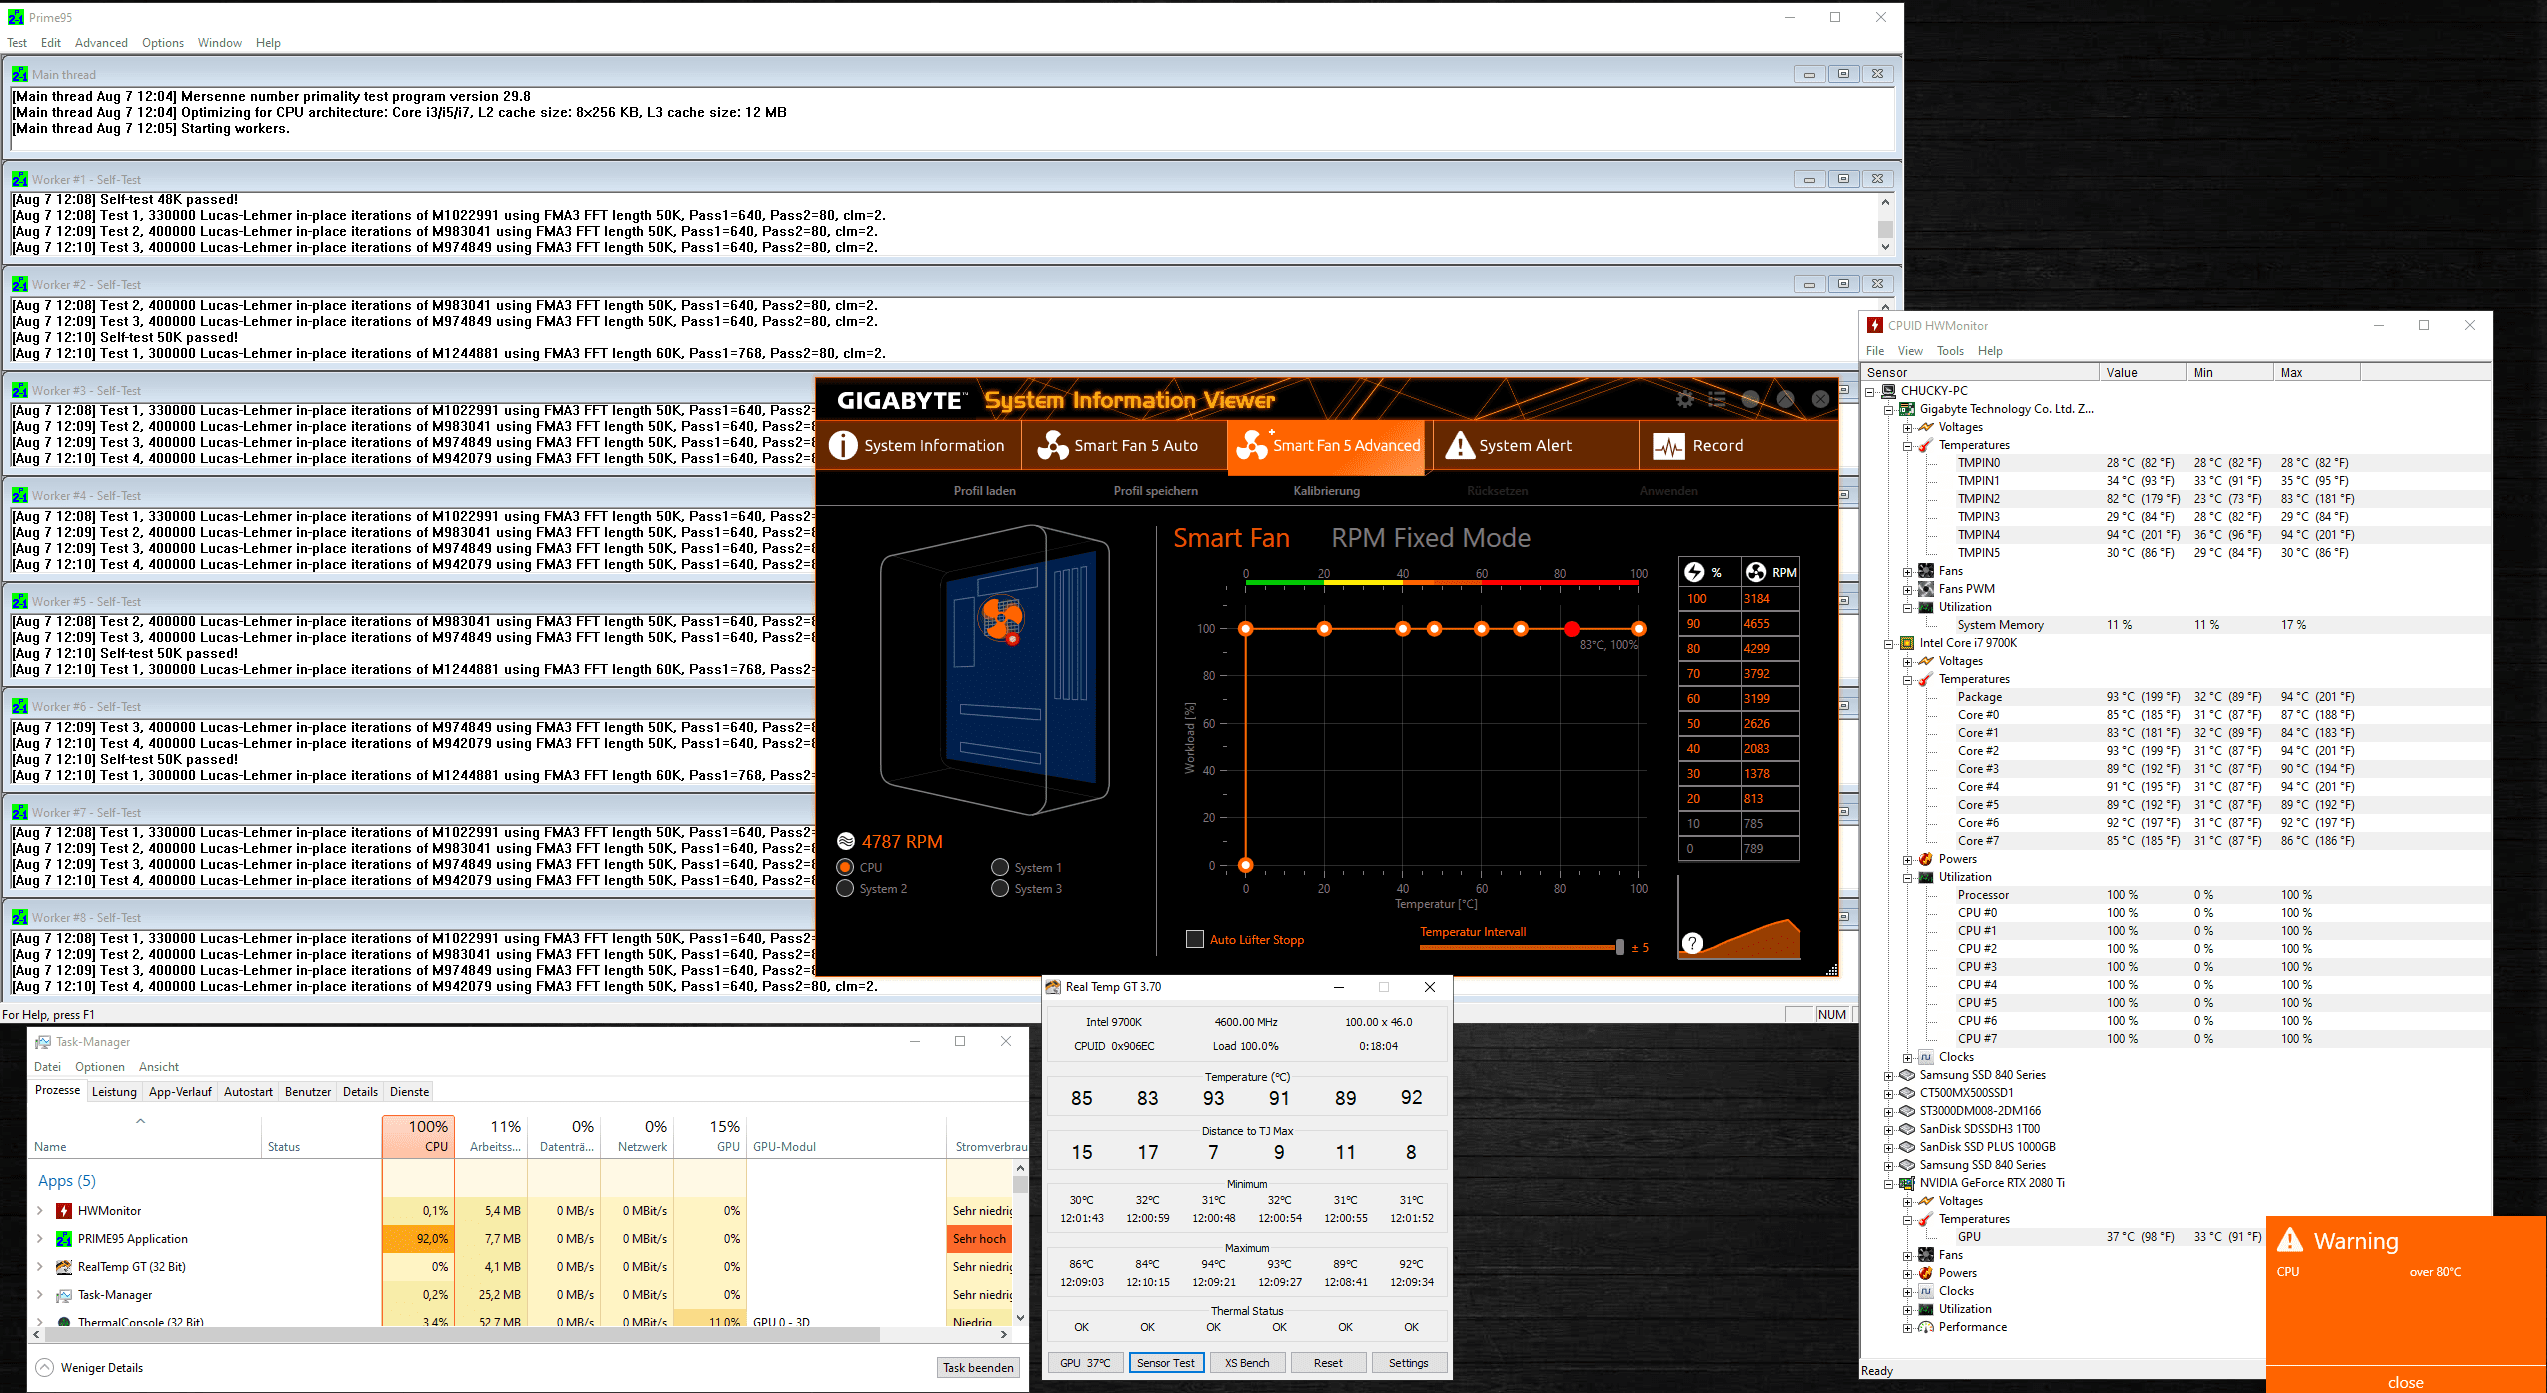Switch to Smart Fan 5 Auto tab
This screenshot has width=2547, height=1393.
[x=1123, y=446]
